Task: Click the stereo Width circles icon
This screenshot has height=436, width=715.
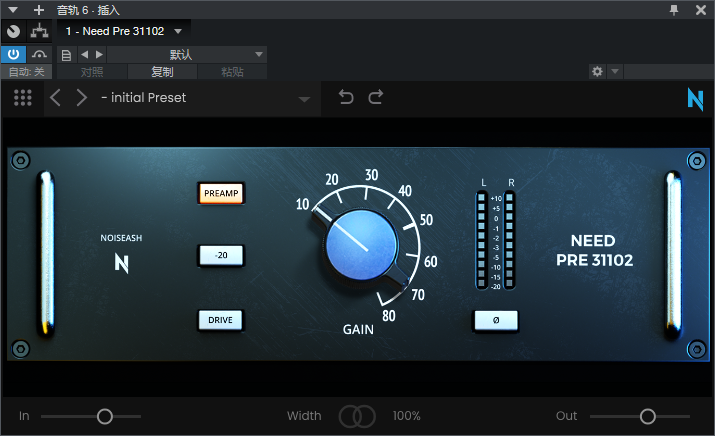Action: [357, 416]
